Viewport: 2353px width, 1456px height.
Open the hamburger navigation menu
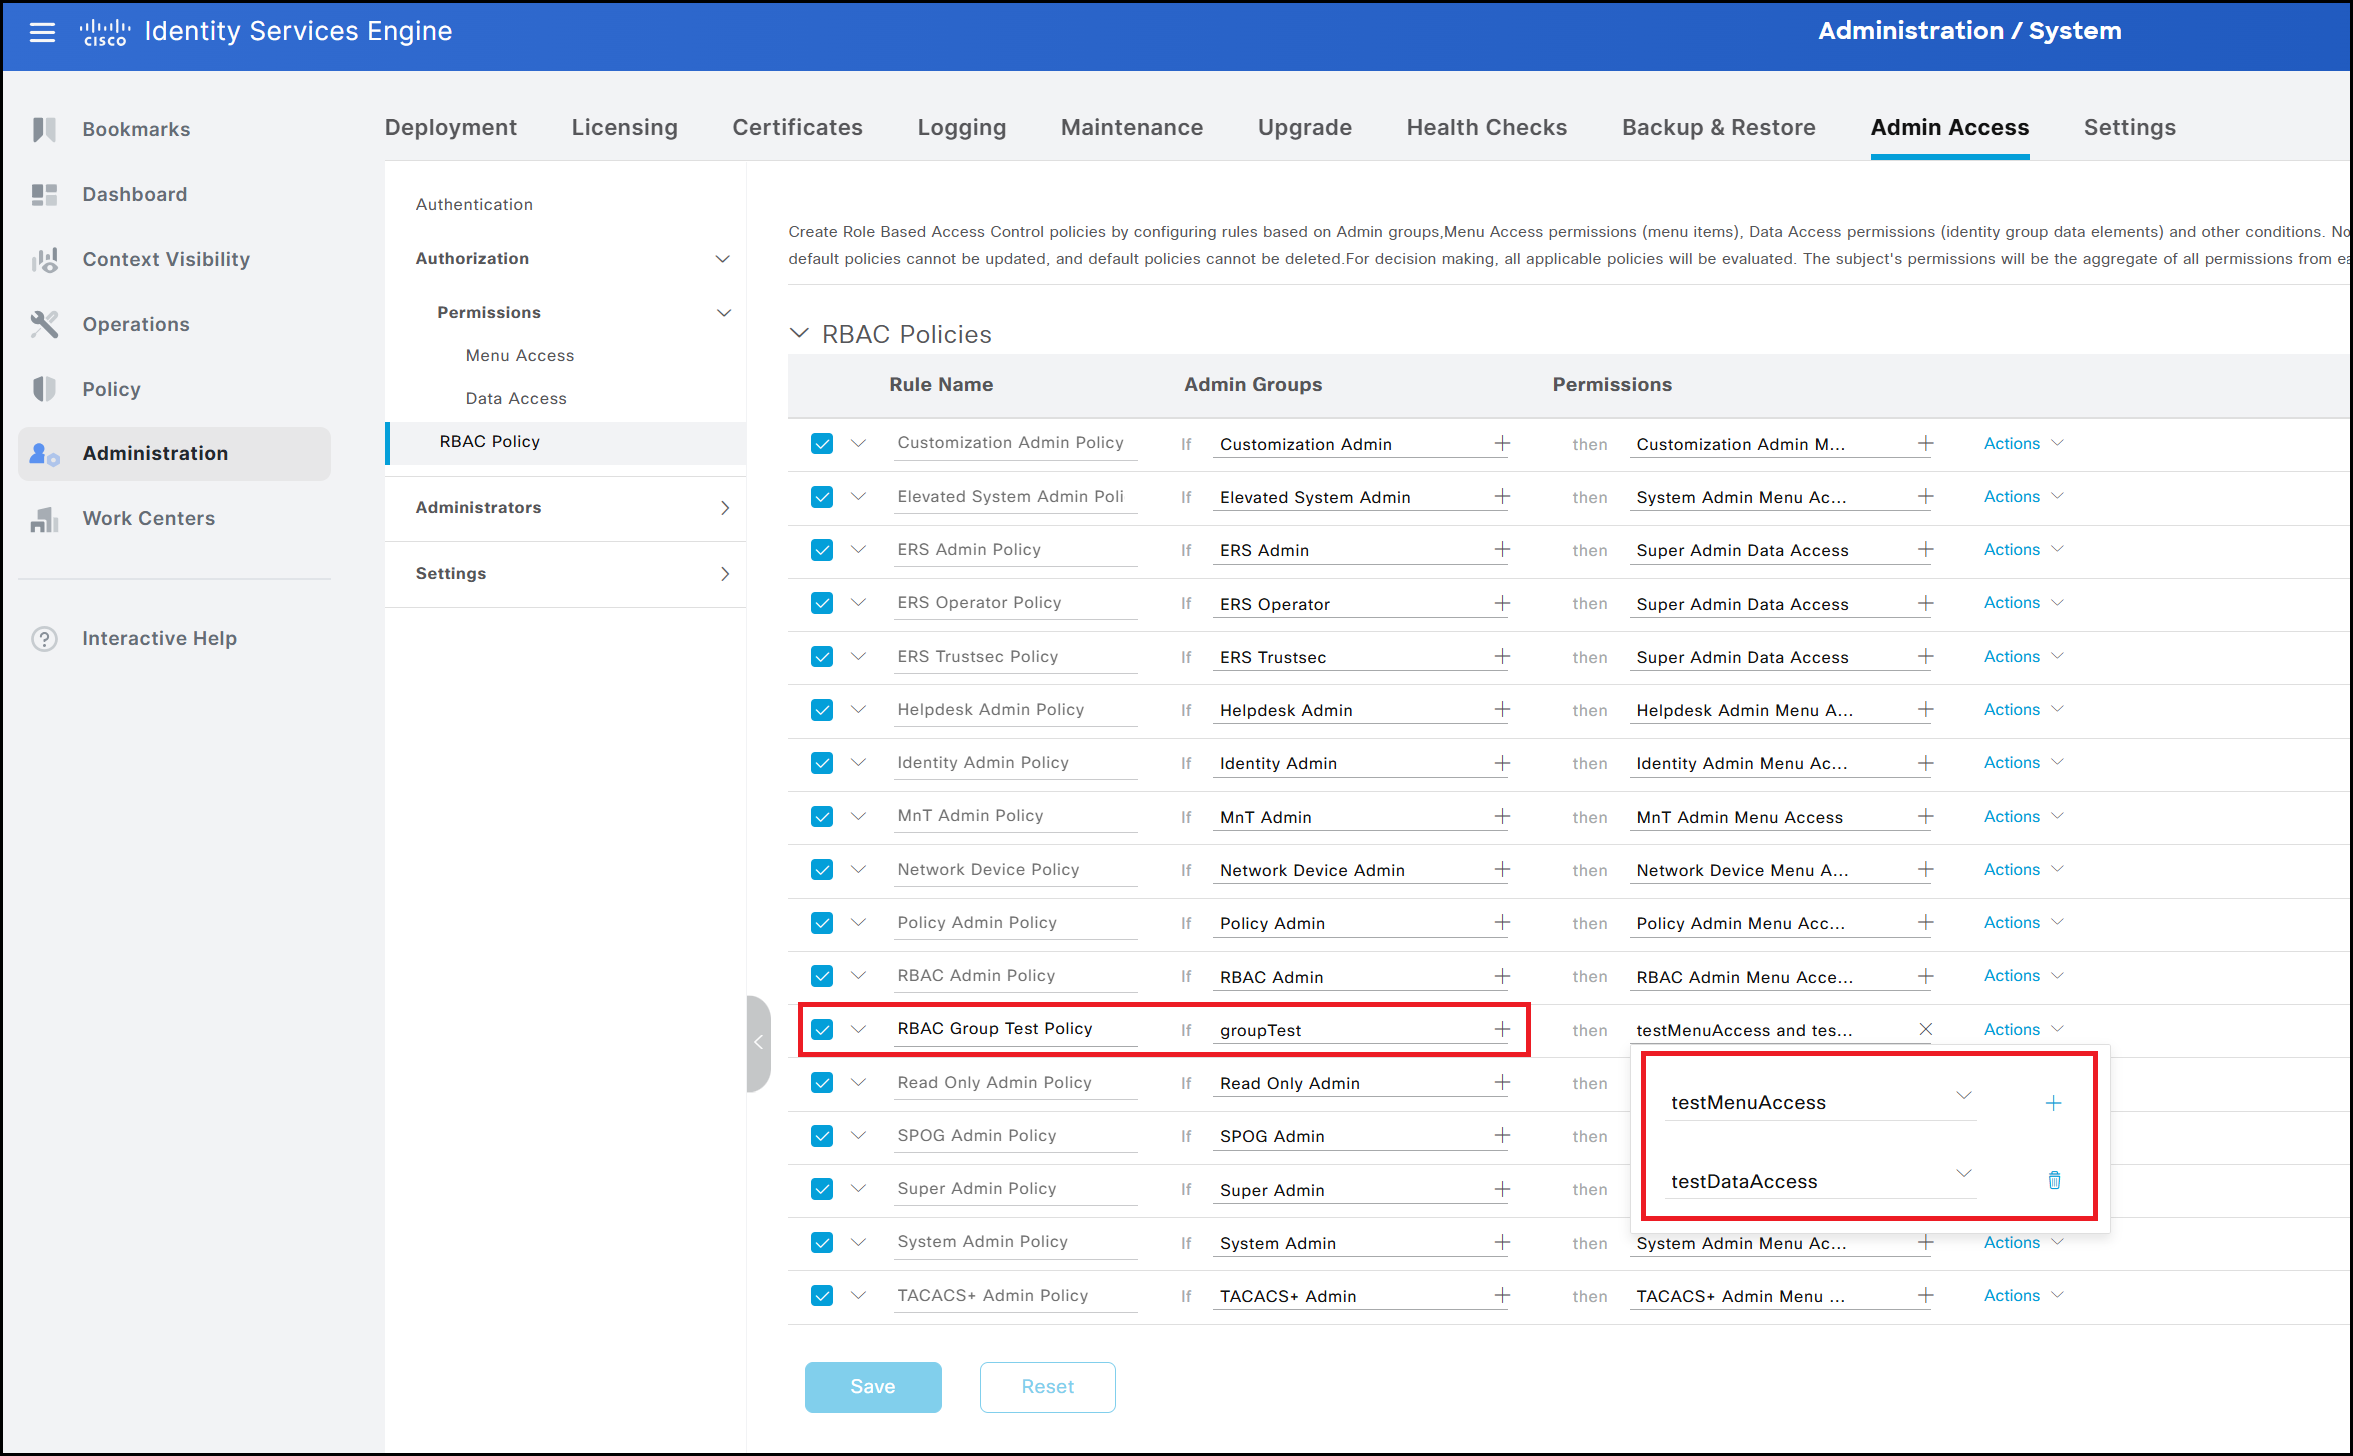[x=42, y=32]
